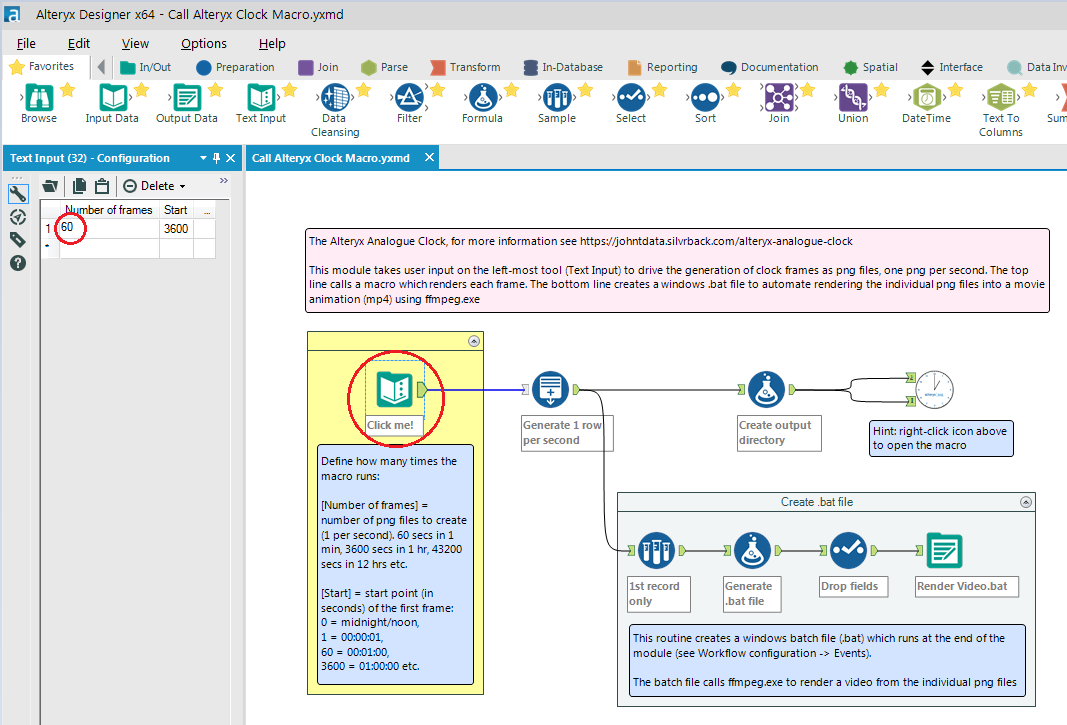Open the Help menu
Viewport: 1067px width, 725px height.
272,44
